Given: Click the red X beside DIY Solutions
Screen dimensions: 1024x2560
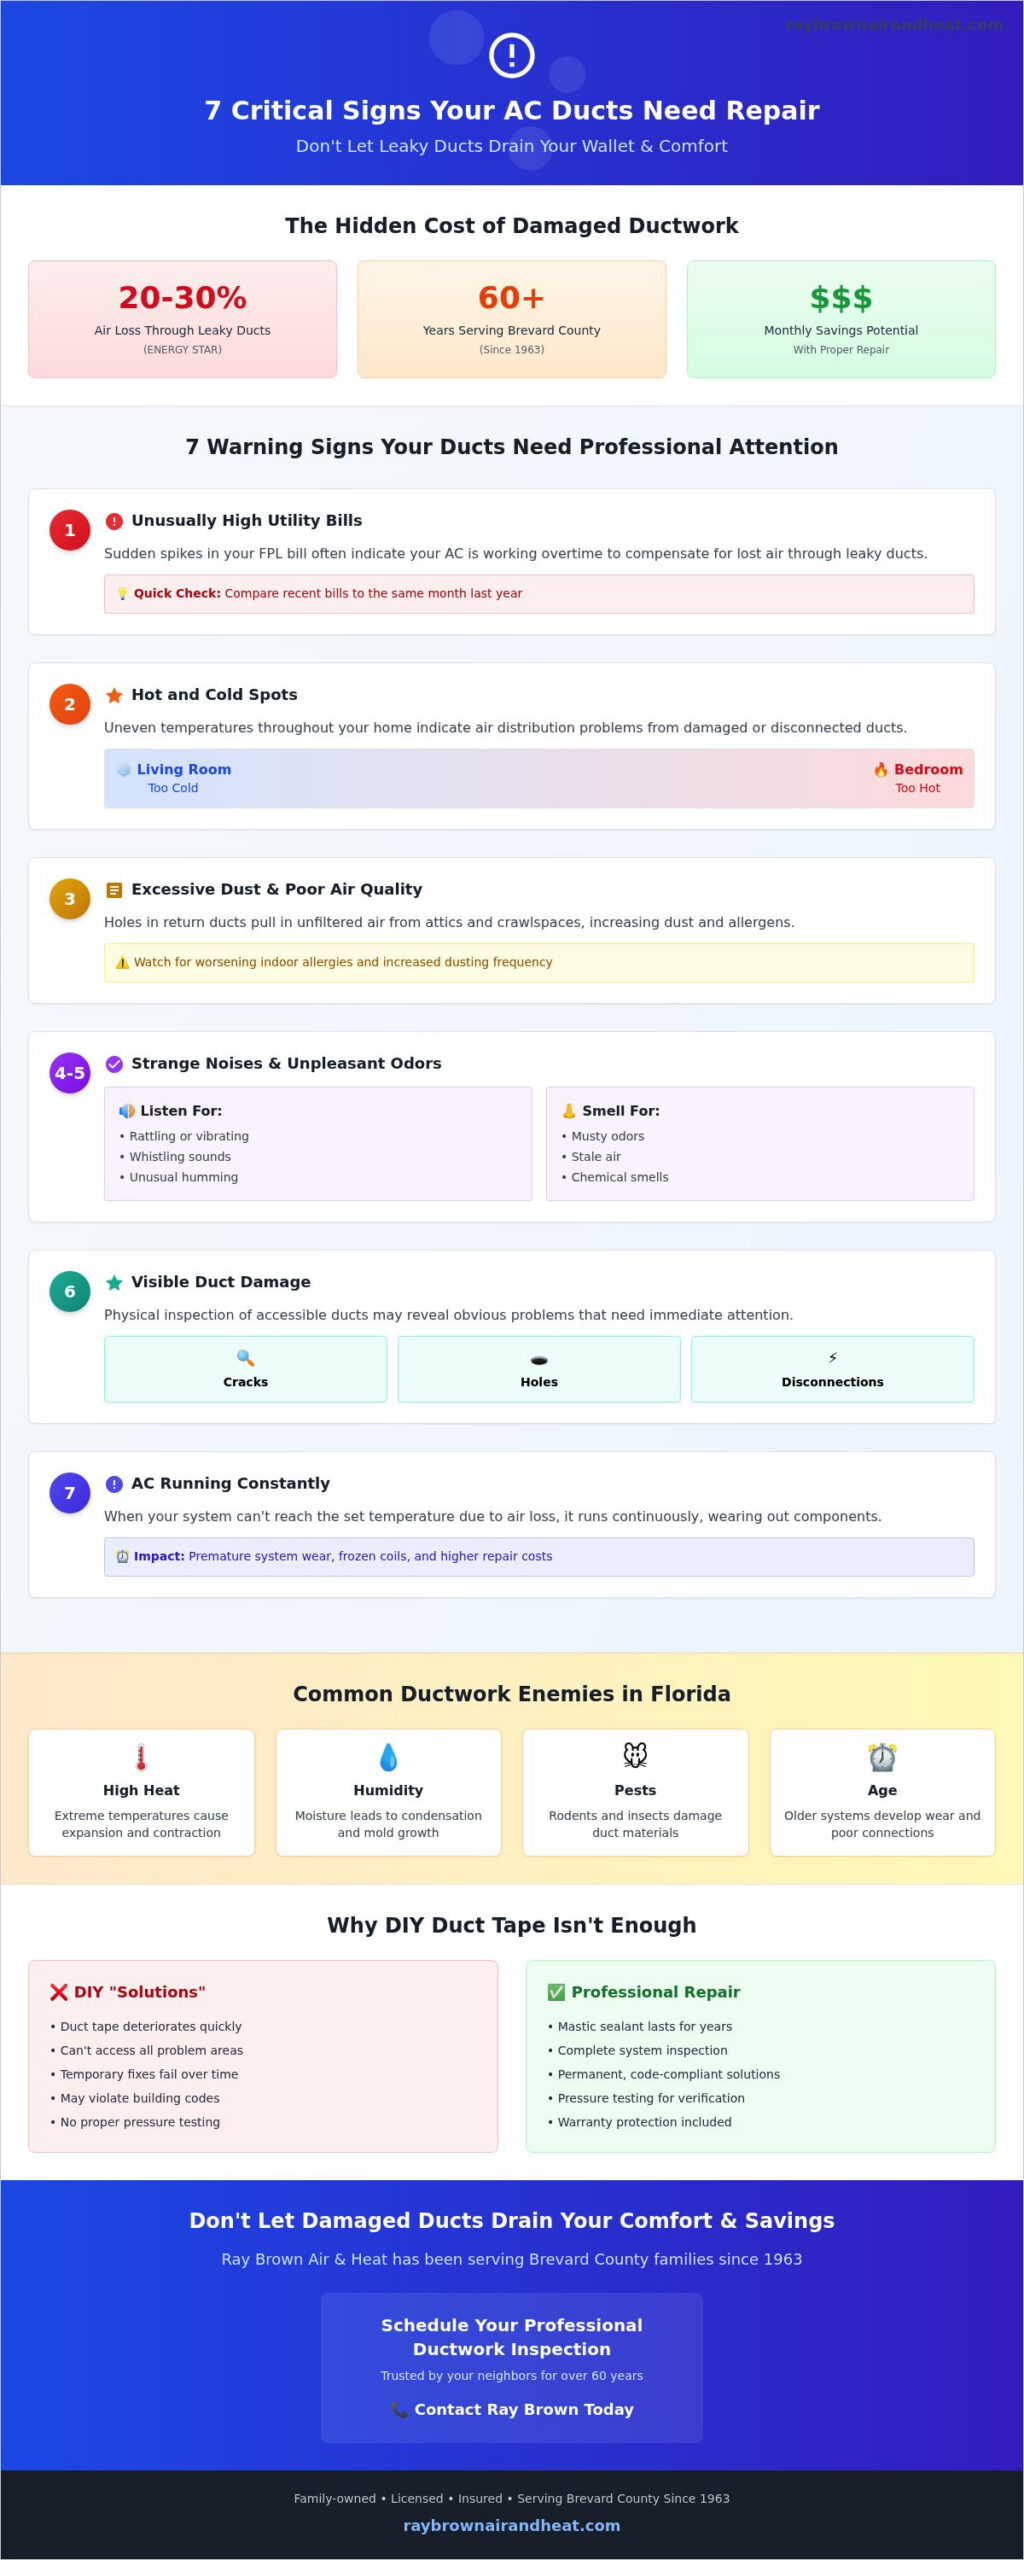Looking at the screenshot, I should coord(59,1992).
